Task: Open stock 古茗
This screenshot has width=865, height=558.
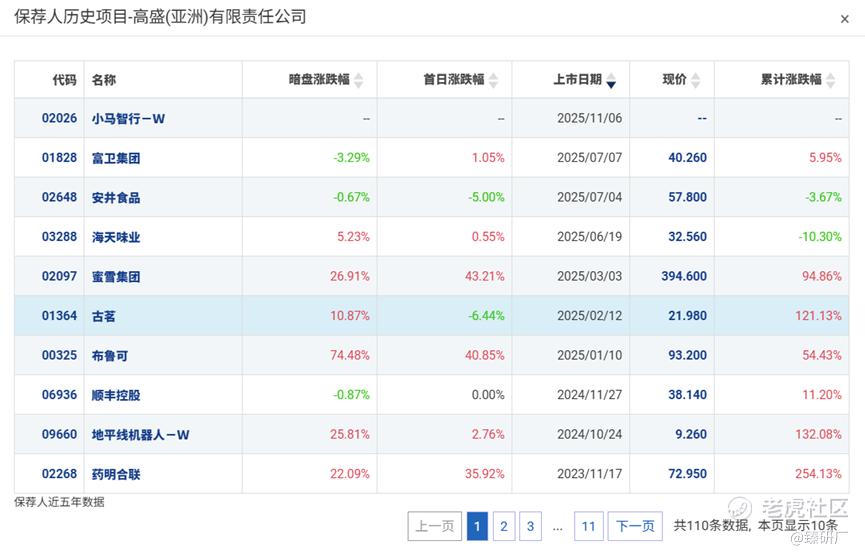Action: (104, 316)
